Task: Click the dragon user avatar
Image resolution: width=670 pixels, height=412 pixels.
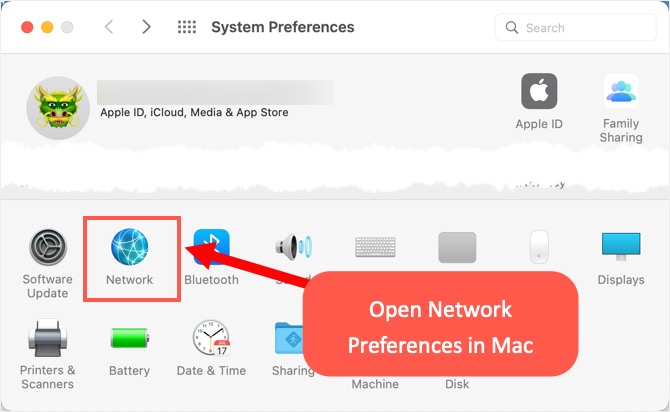Action: pyautogui.click(x=58, y=108)
